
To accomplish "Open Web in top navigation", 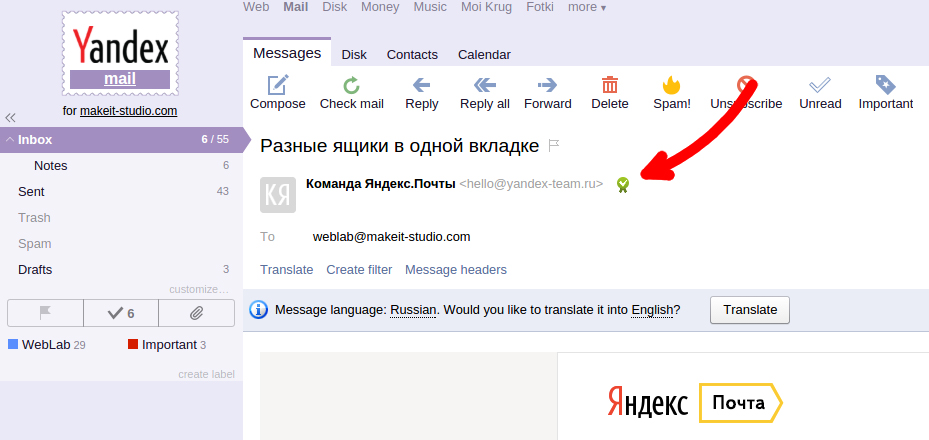I will [256, 7].
